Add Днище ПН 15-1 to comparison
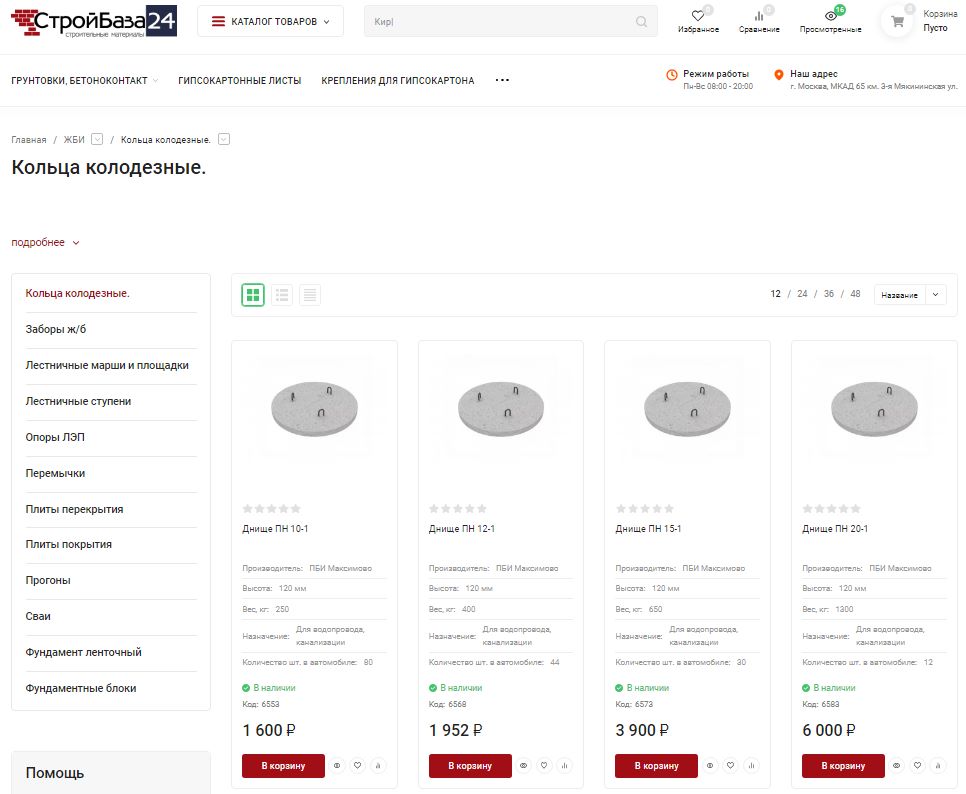This screenshot has height=794, width=966. point(752,766)
